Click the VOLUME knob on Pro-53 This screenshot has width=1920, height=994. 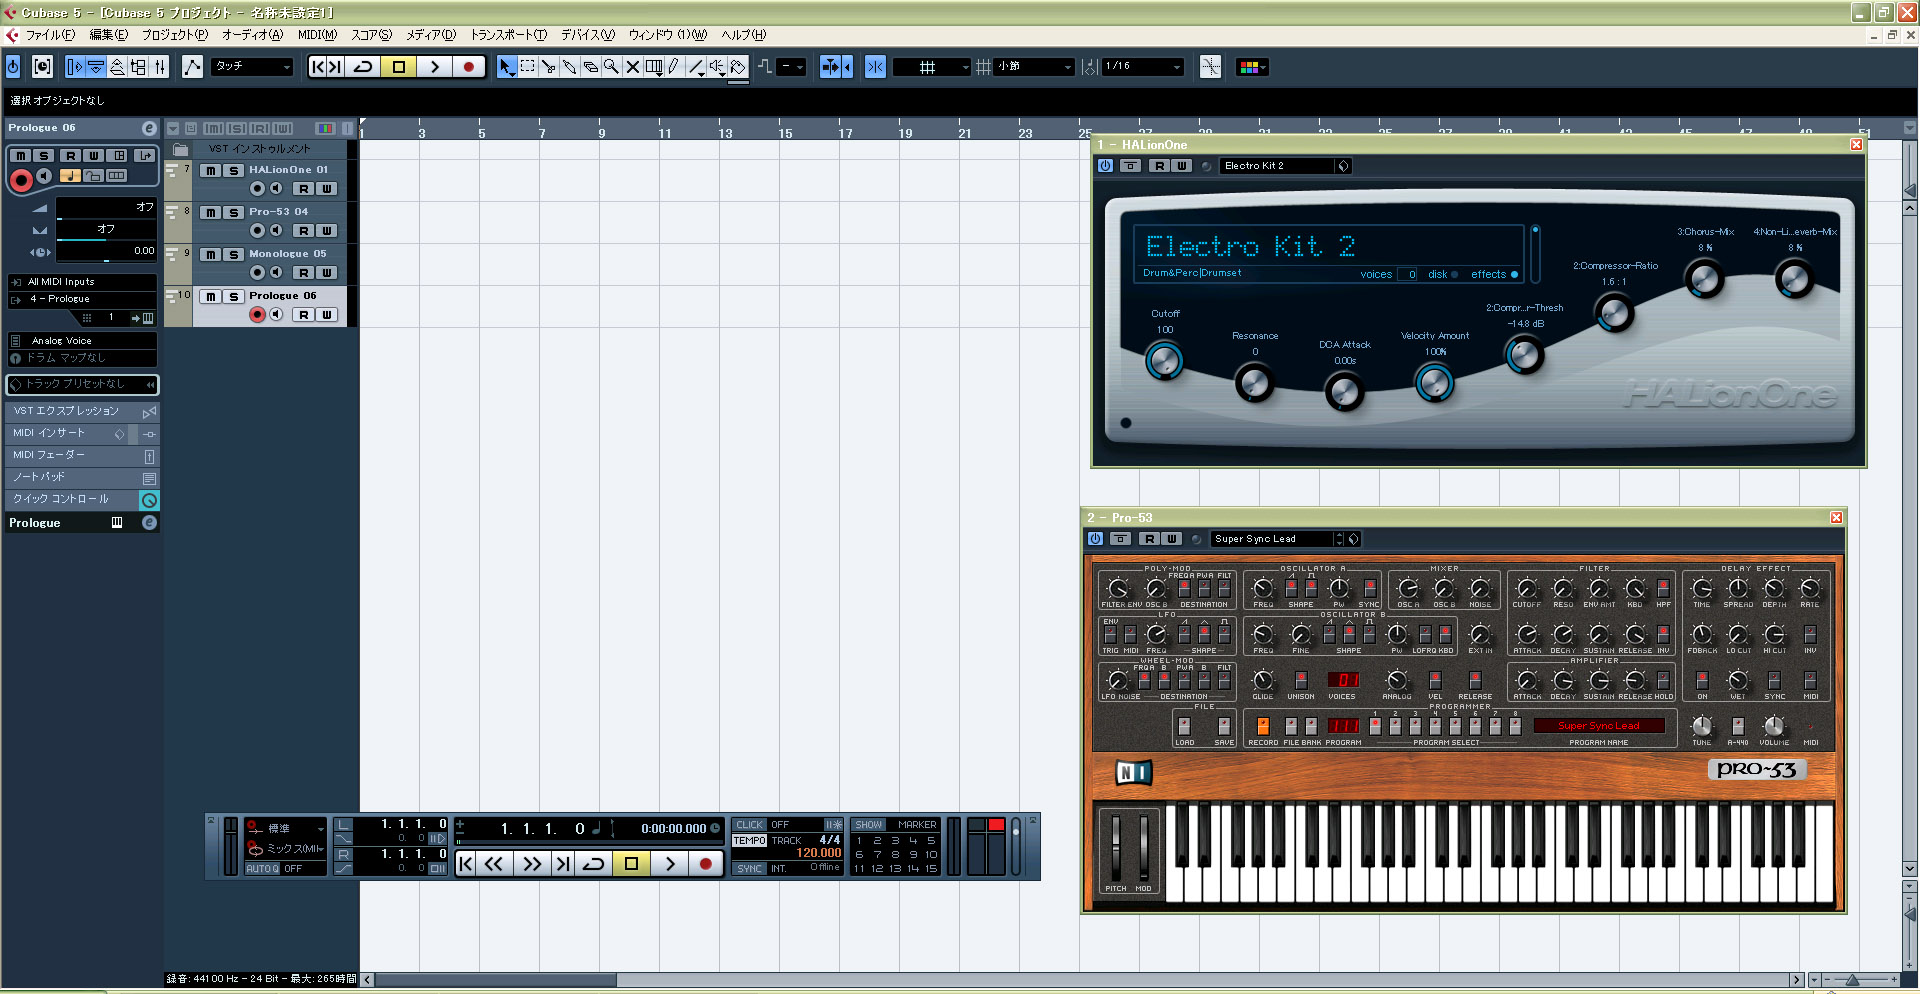pyautogui.click(x=1774, y=726)
